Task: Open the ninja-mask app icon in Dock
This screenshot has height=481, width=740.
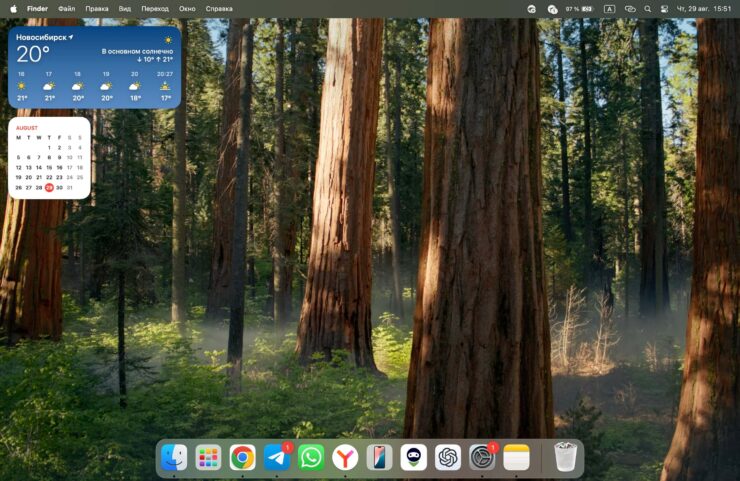Action: point(413,457)
